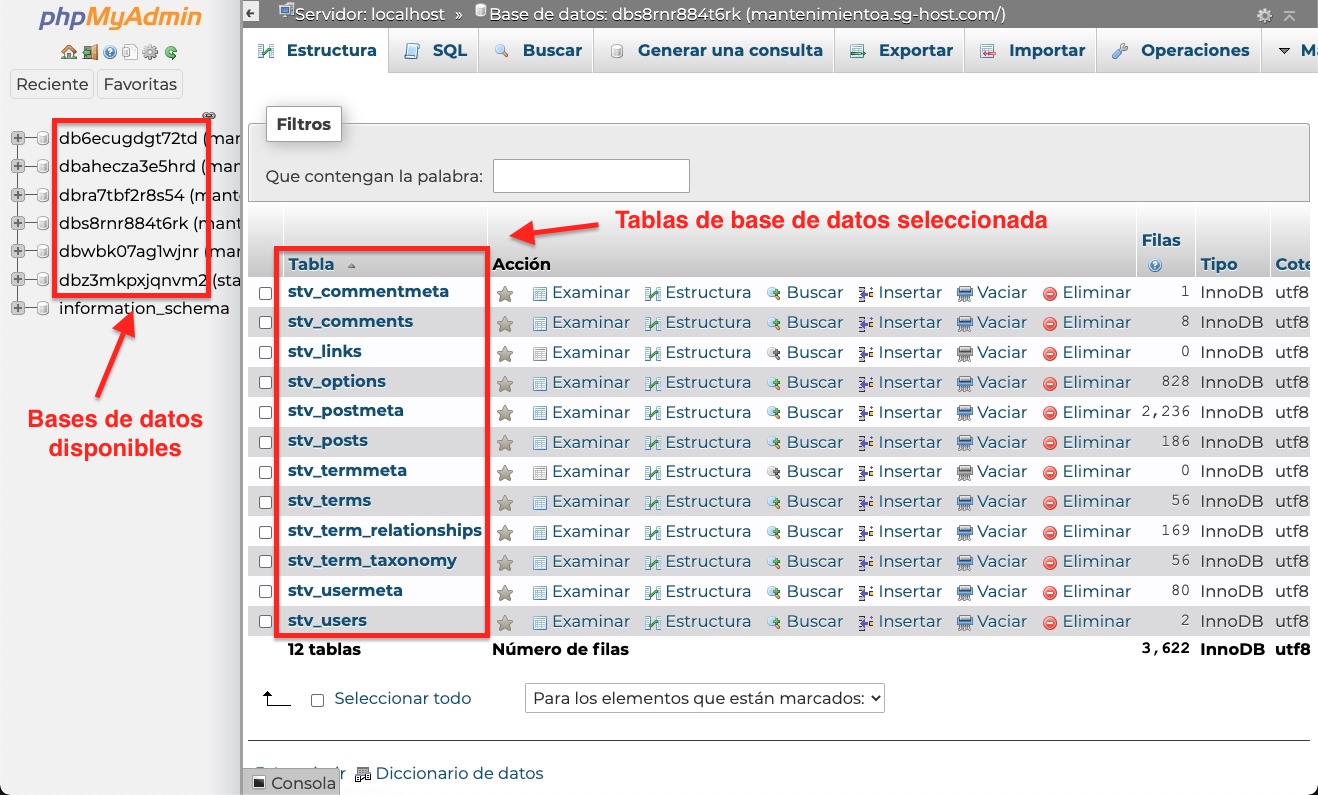The width and height of the screenshot is (1318, 795).
Task: Click the Home icon under the phpMyAdmin logo
Action: (68, 53)
